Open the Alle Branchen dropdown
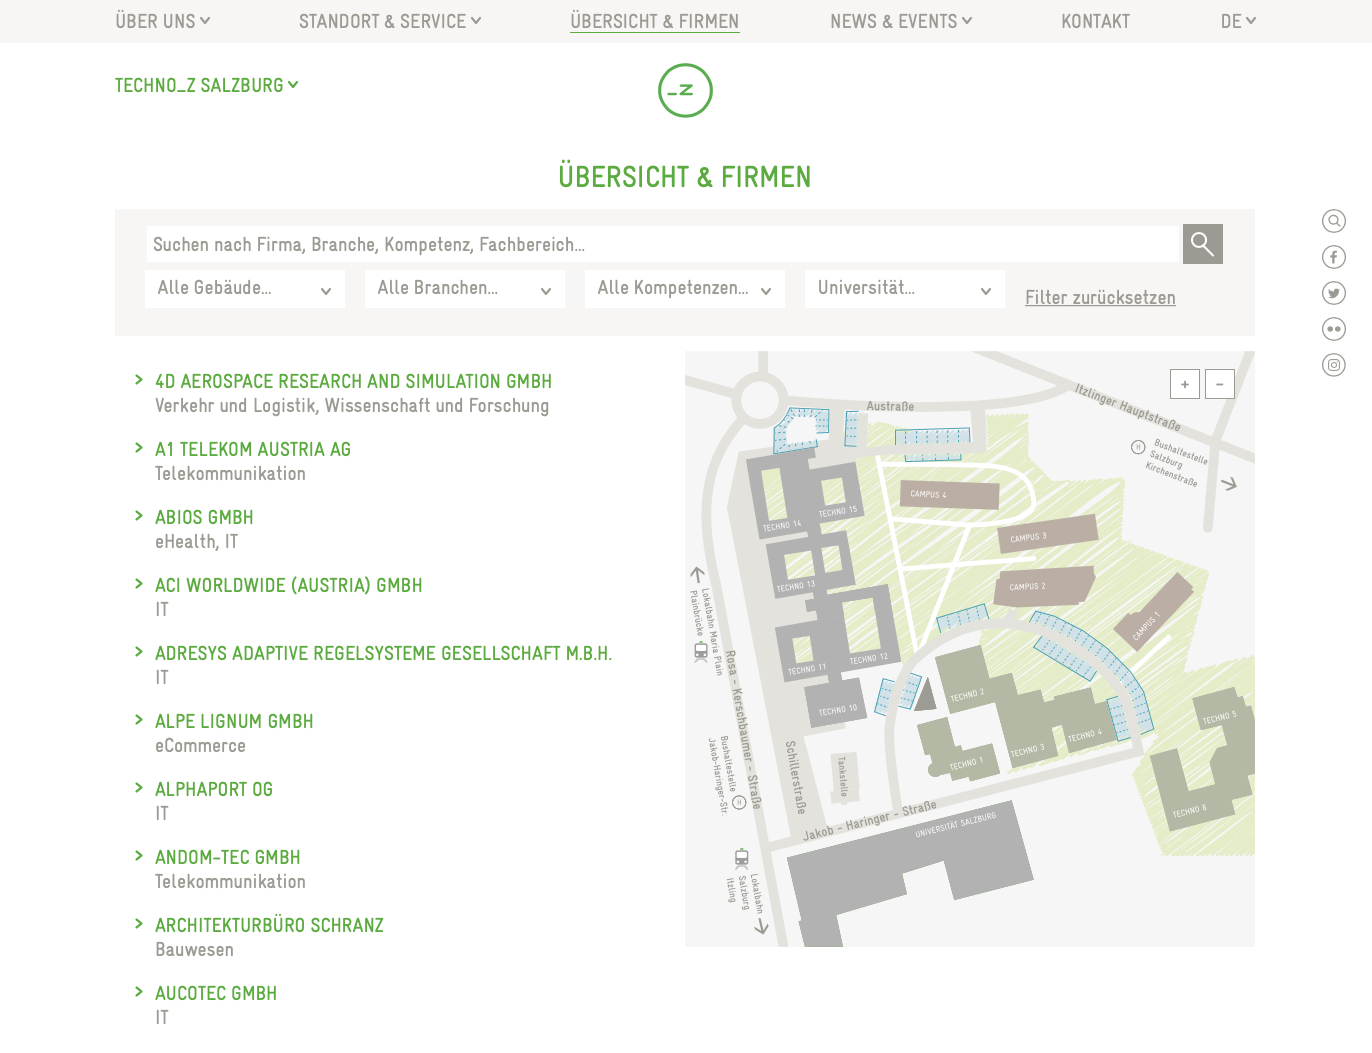Viewport: 1372px width, 1053px height. click(465, 289)
